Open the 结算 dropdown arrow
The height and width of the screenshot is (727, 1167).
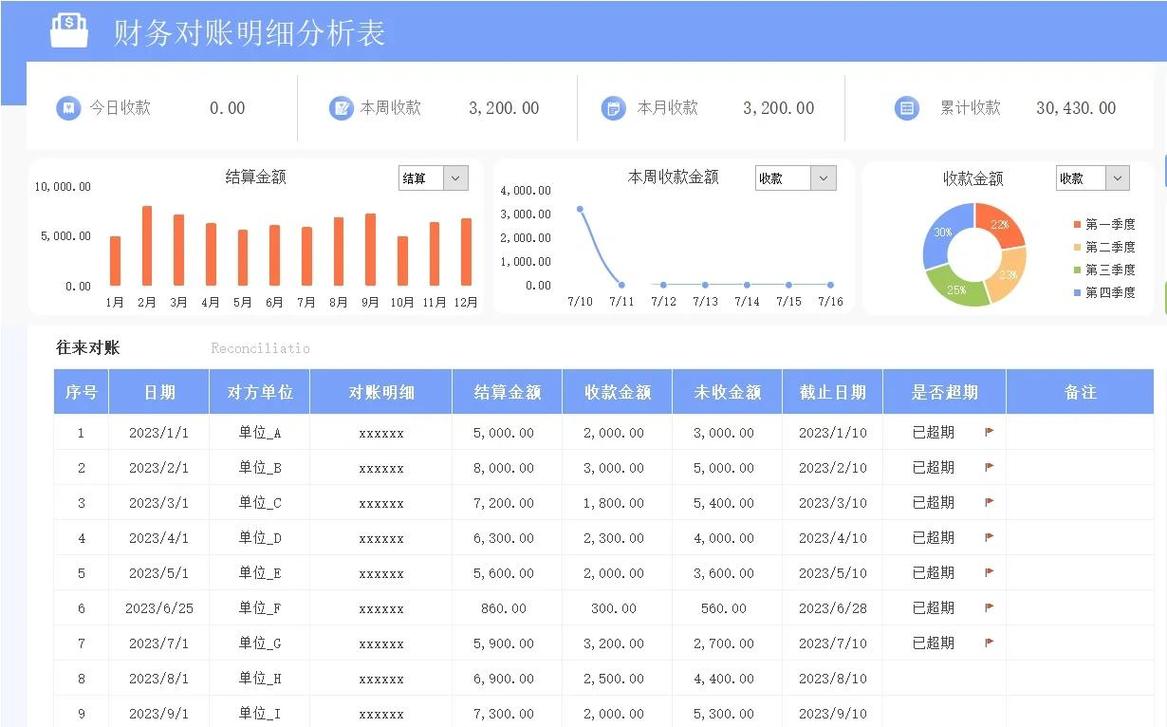(455, 178)
